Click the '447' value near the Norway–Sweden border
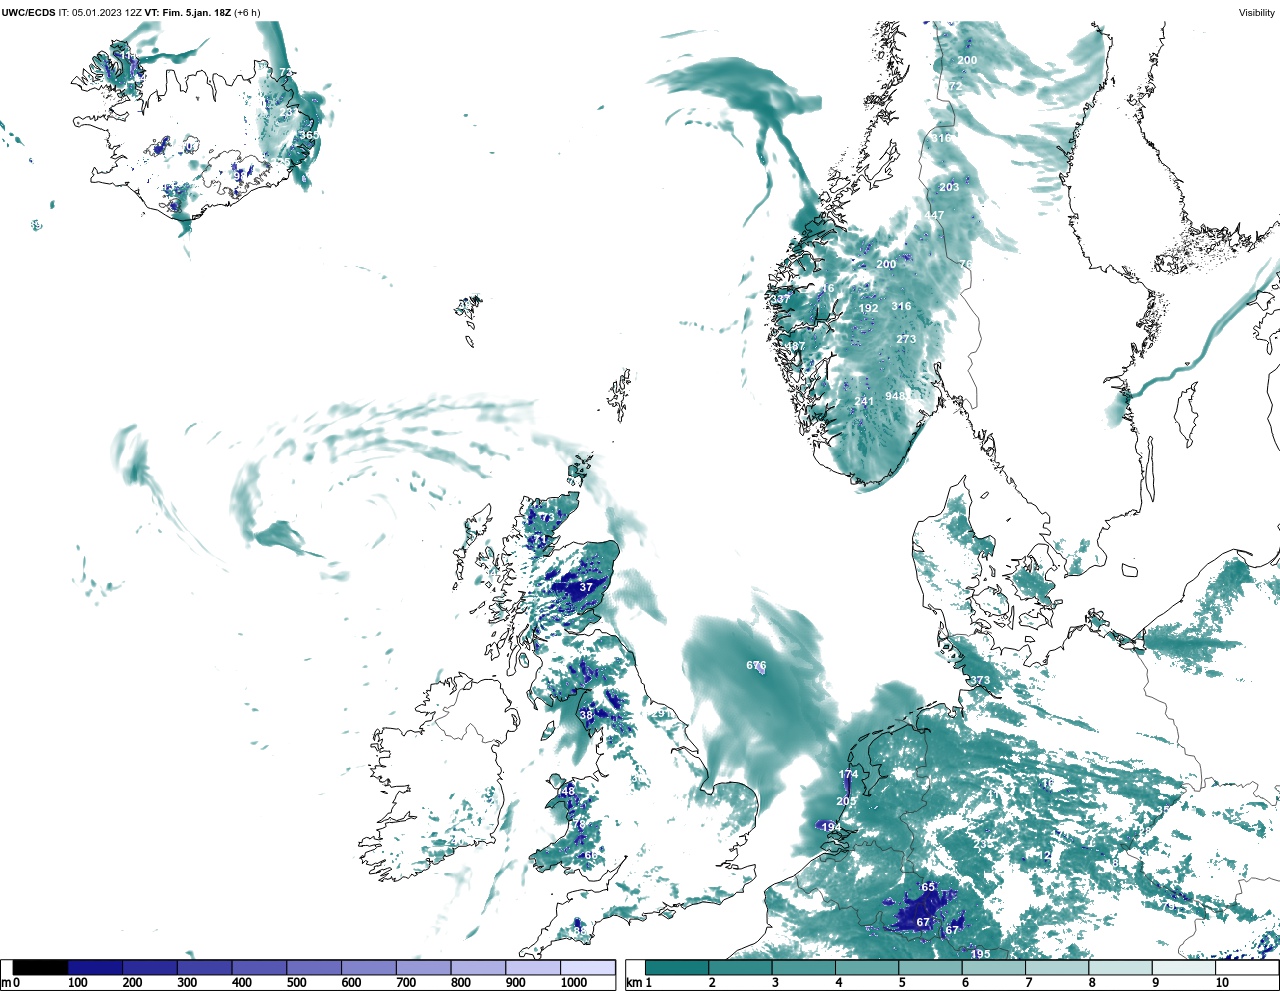The height and width of the screenshot is (991, 1280). tap(934, 215)
